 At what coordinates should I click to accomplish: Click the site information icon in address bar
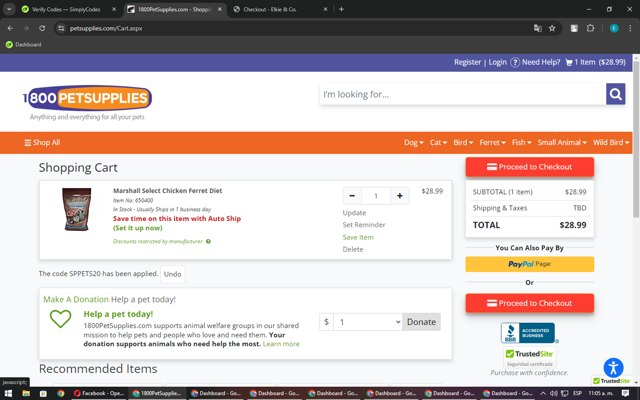61,28
